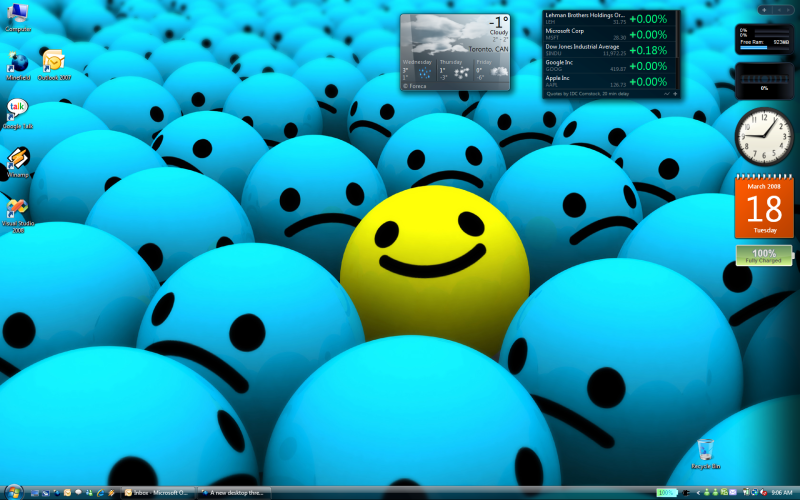Add a stock with the widget's plus
Screen dimensions: 800x500
[675, 94]
